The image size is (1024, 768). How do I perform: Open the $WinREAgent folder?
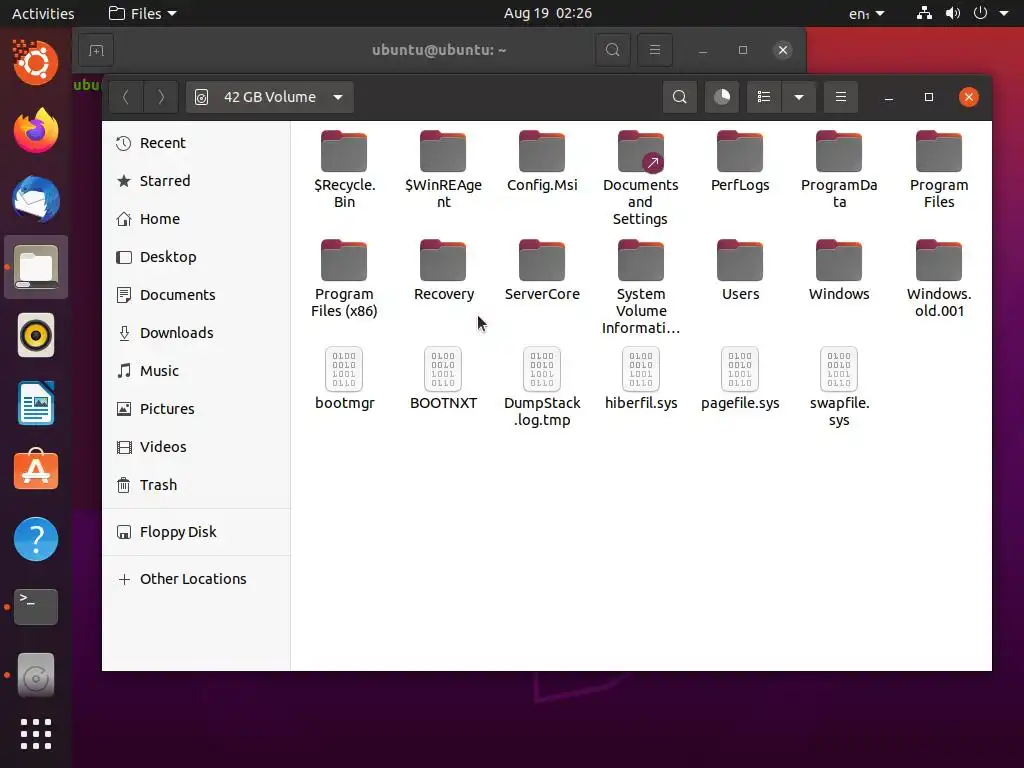[443, 170]
